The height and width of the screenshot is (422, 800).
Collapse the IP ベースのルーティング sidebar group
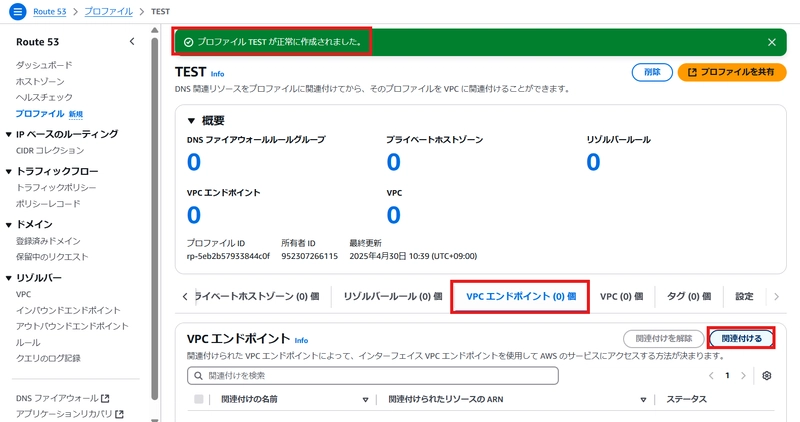click(8, 135)
